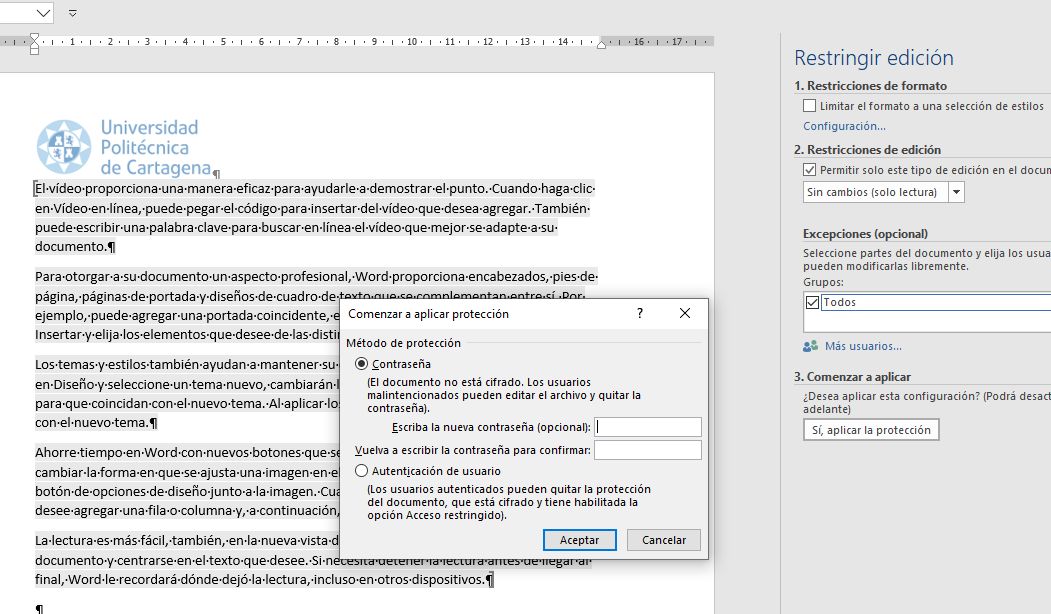Screen dimensions: 1051x614
Task: Uncheck Permitir solo este tipo de edición
Action: coord(810,170)
